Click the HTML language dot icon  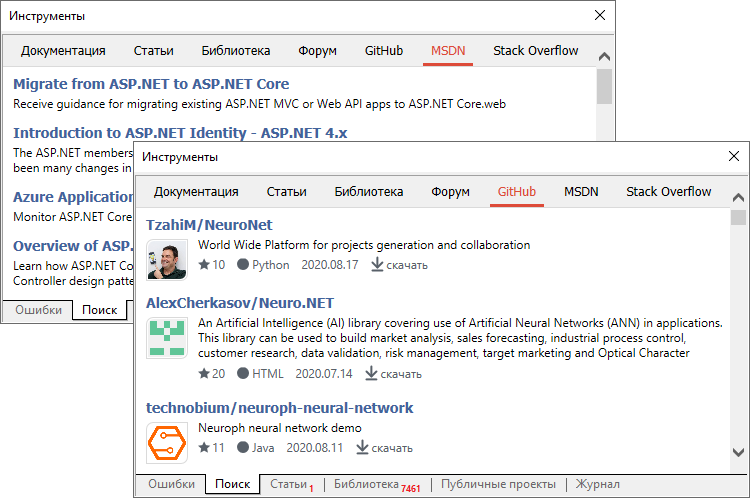coord(243,373)
